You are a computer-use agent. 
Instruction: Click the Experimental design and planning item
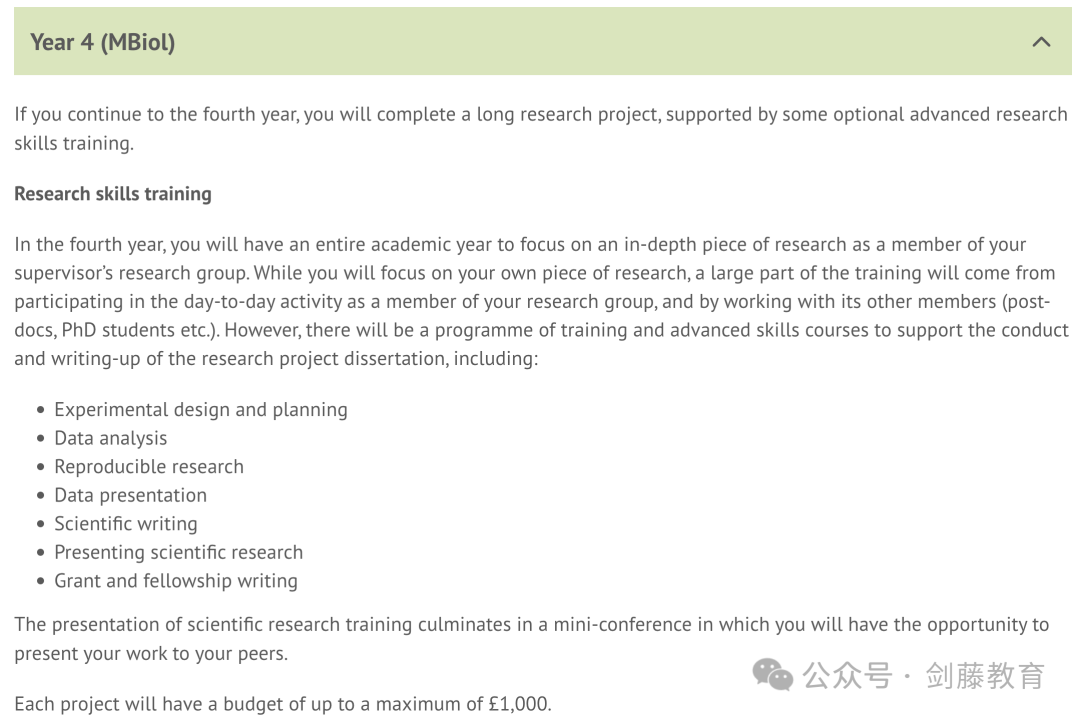coord(200,410)
